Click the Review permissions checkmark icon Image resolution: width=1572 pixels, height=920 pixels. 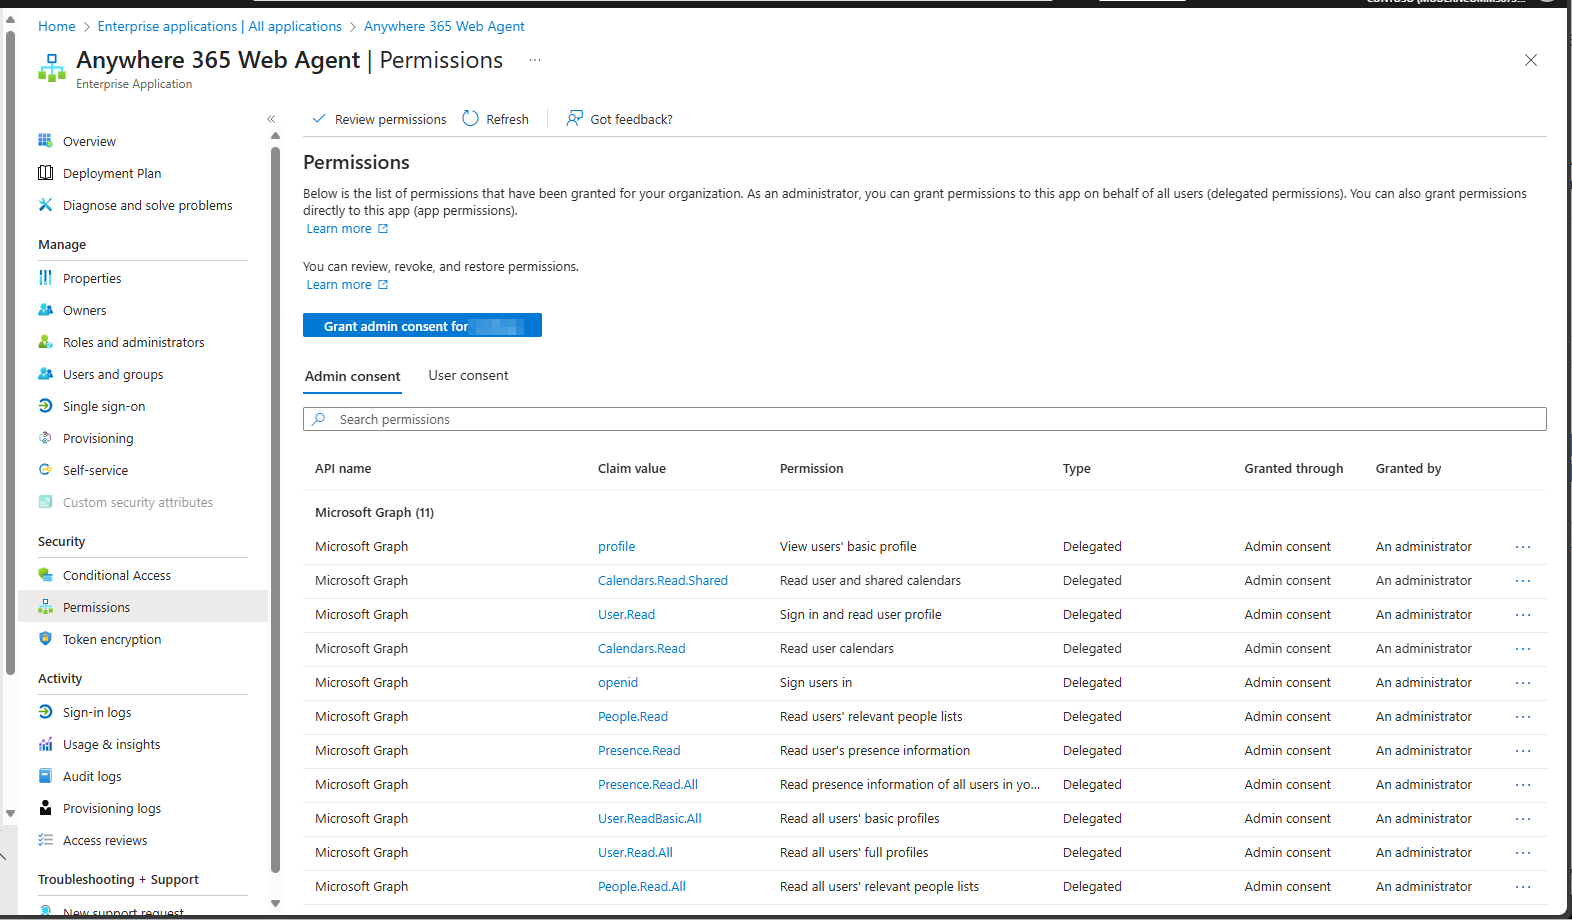coord(319,118)
